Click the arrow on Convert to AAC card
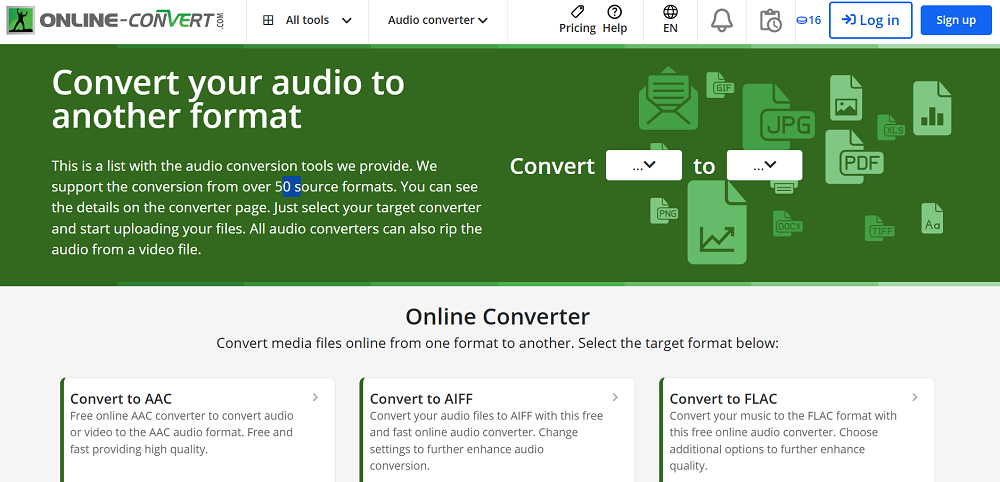Viewport: 1000px width, 482px height. (316, 397)
